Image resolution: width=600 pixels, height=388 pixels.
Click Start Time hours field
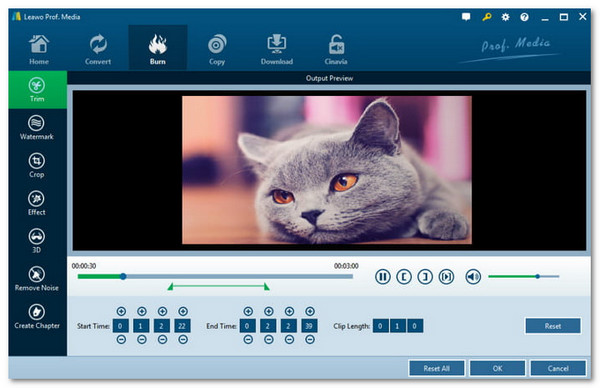(x=121, y=326)
